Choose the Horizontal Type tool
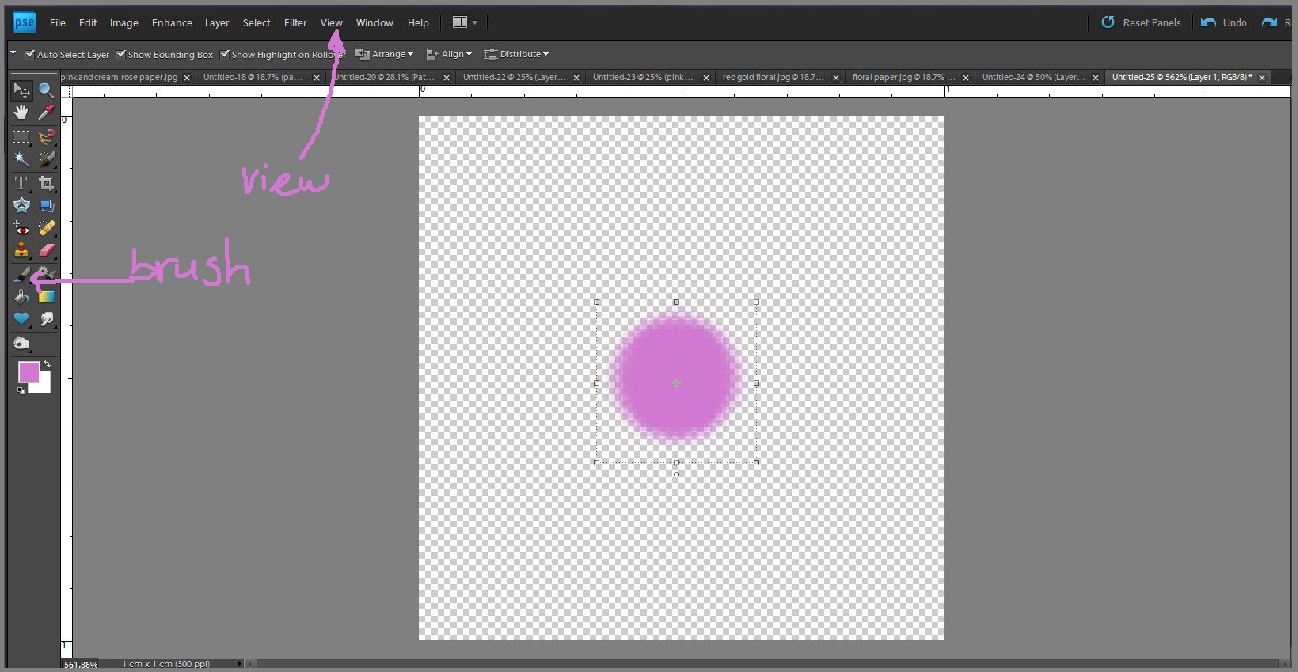The height and width of the screenshot is (672, 1298). [x=21, y=182]
